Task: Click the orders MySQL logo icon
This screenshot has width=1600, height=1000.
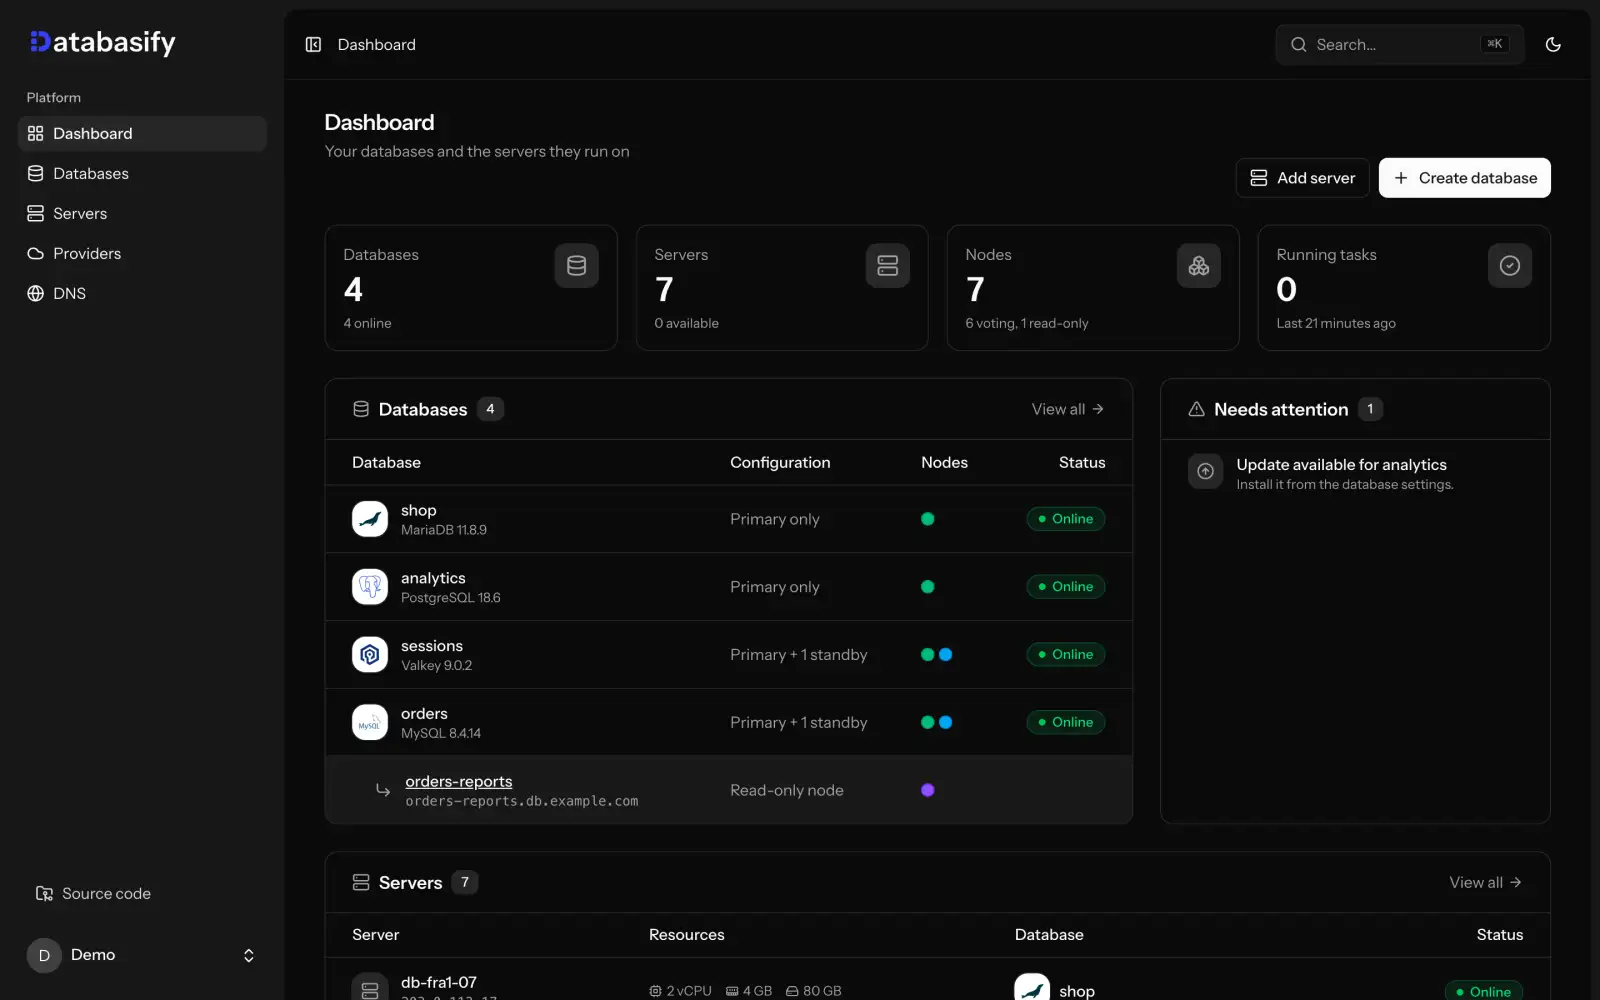Action: (370, 722)
